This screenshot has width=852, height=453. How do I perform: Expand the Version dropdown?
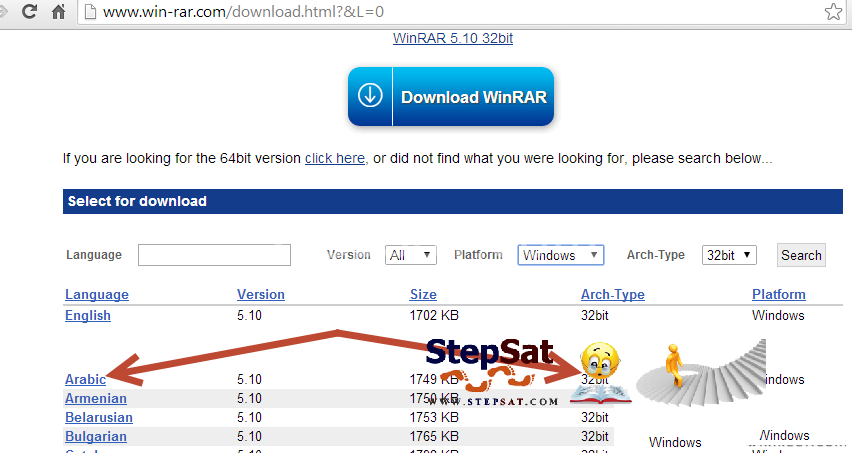411,255
